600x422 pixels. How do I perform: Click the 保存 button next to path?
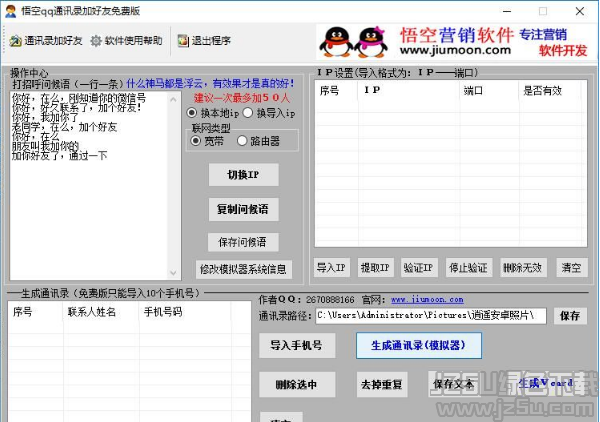tap(570, 316)
